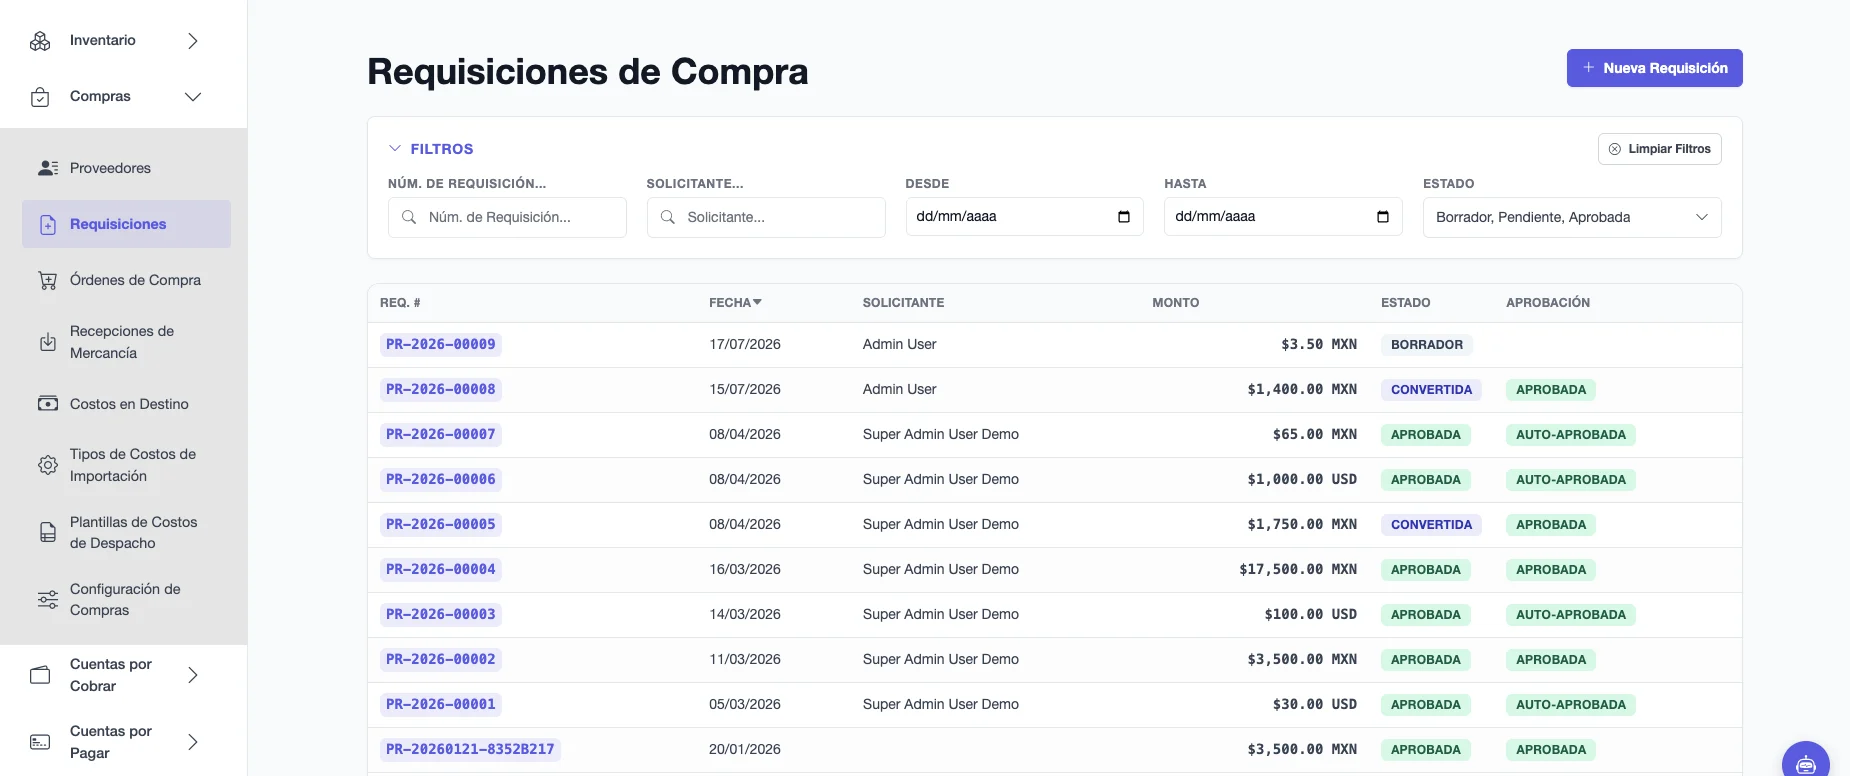Expand the Cuentas por Cobrar chevron
This screenshot has width=1850, height=776.
point(193,675)
